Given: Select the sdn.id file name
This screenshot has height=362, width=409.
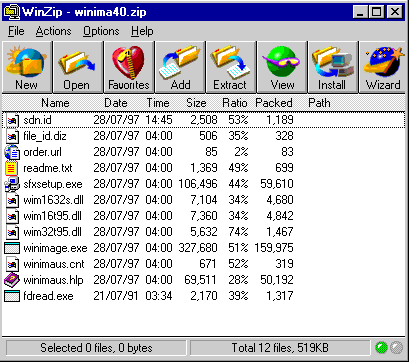Looking at the screenshot, I should 37,120.
